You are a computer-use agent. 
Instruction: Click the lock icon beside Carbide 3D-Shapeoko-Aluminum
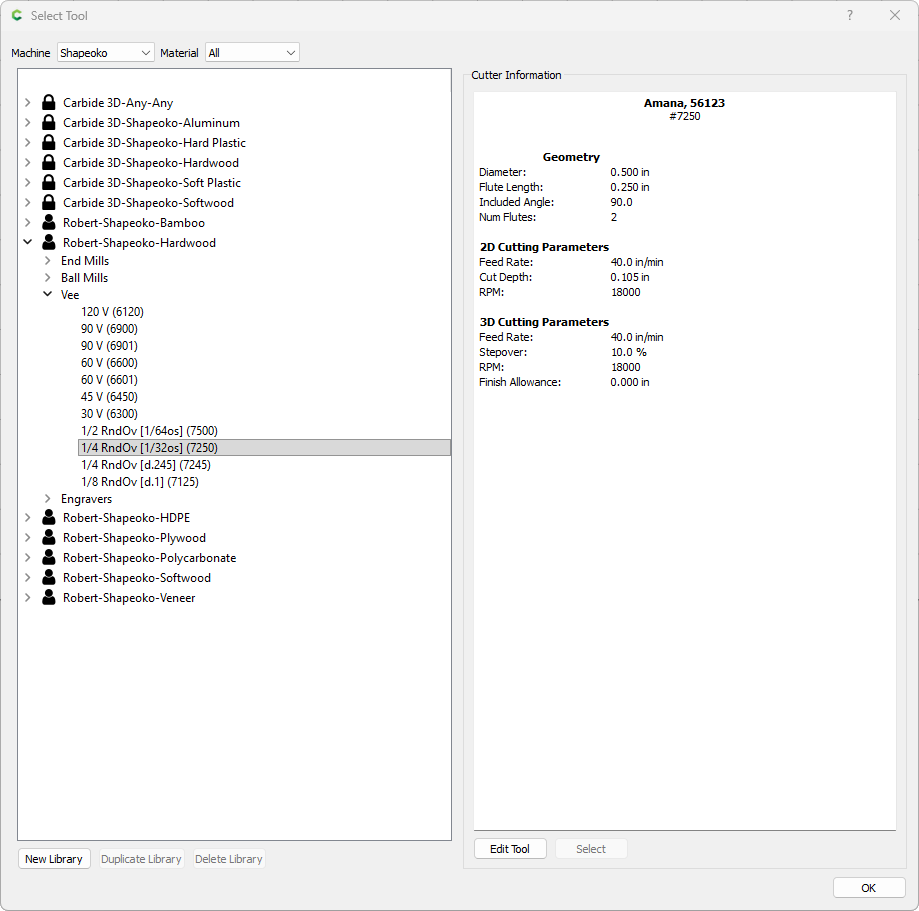click(48, 123)
